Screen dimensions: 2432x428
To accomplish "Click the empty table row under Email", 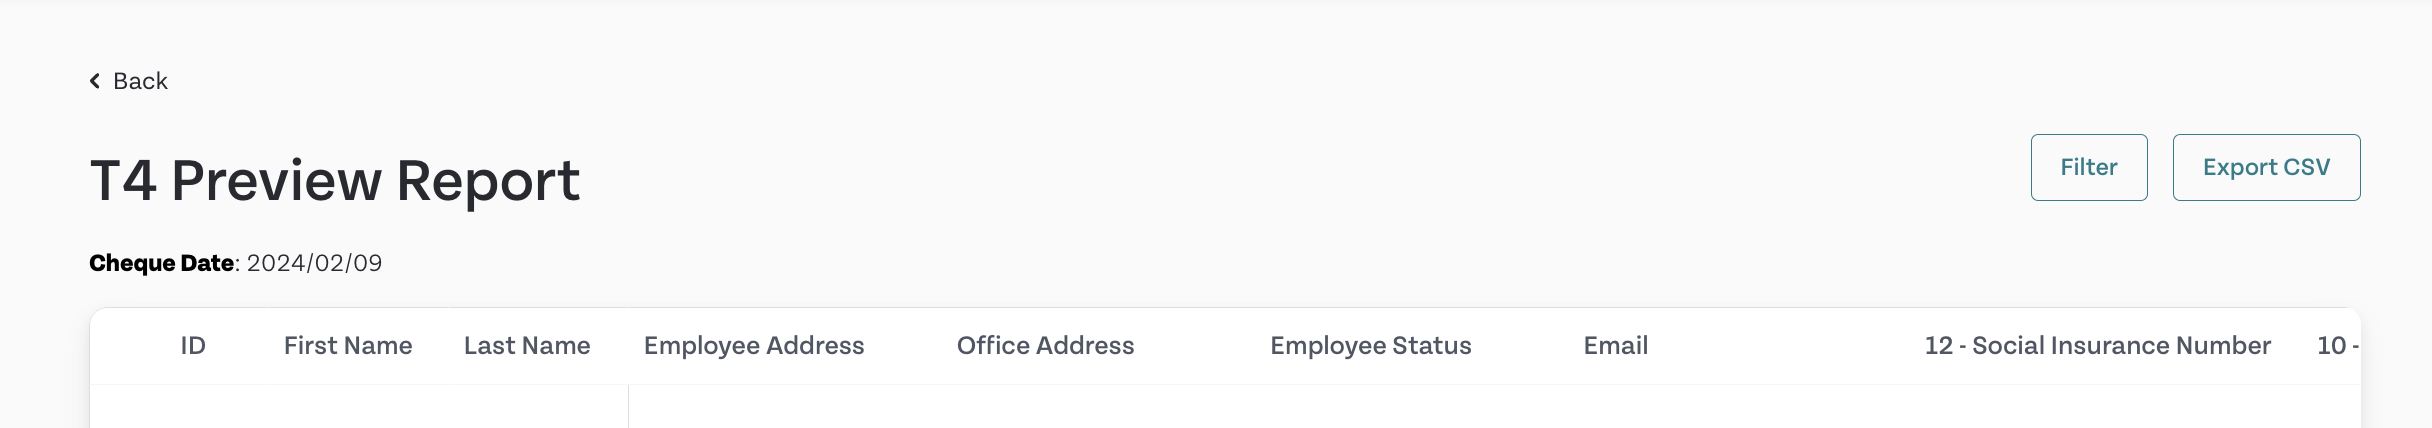I will (1615, 407).
